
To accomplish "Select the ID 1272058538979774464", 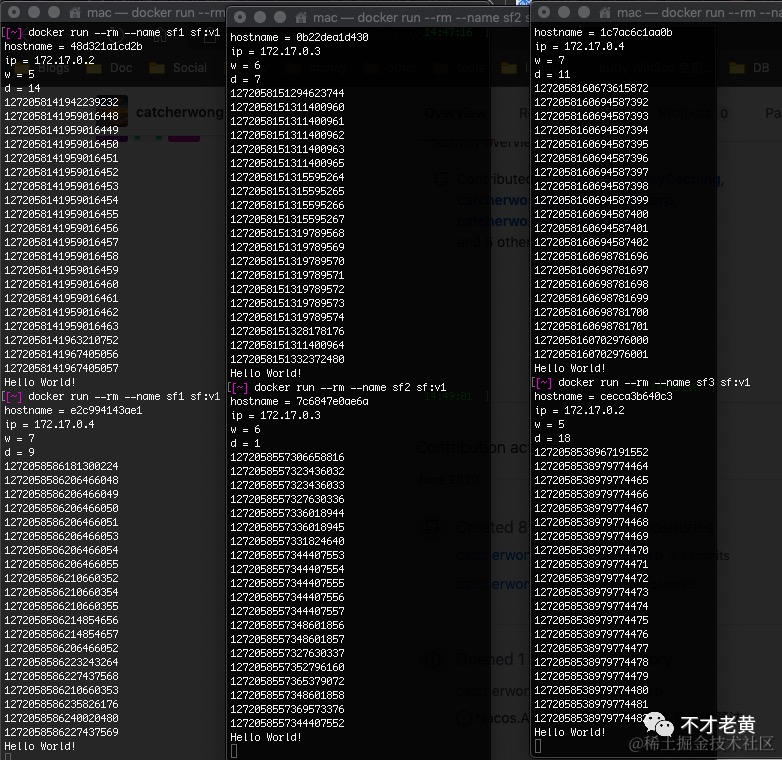I will (x=591, y=466).
